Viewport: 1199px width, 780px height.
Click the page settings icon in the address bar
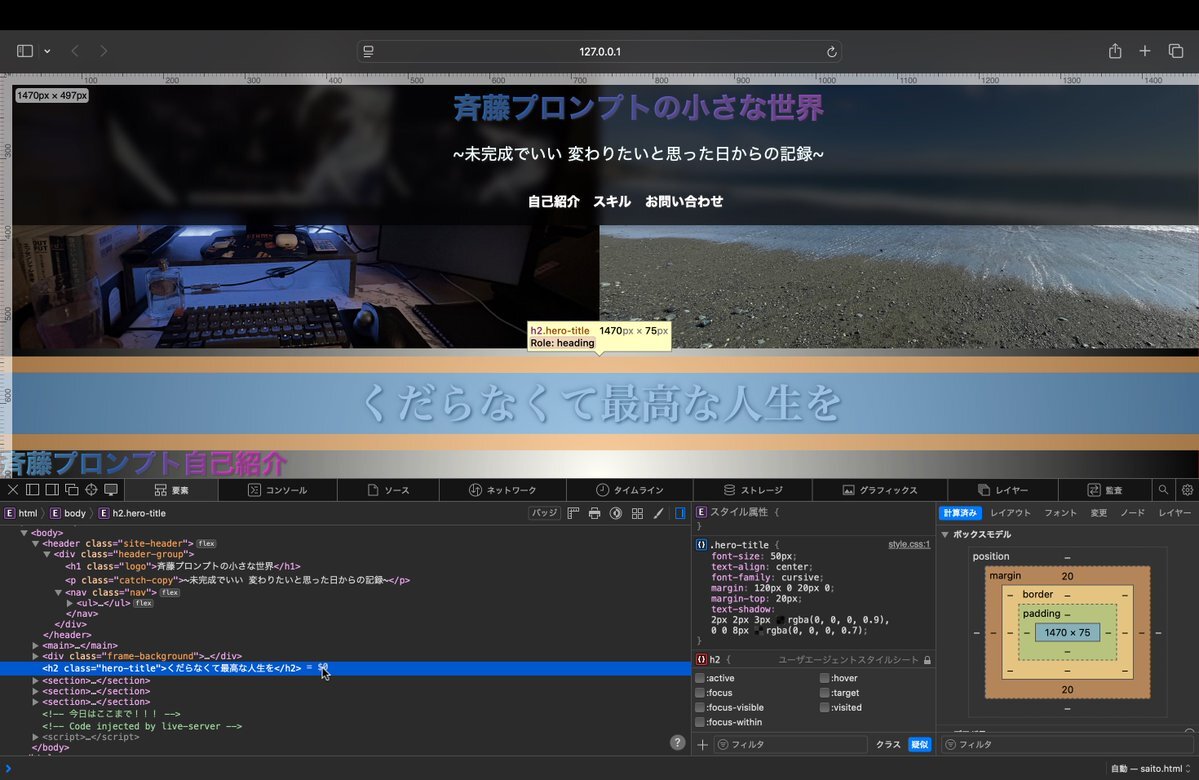(x=368, y=51)
